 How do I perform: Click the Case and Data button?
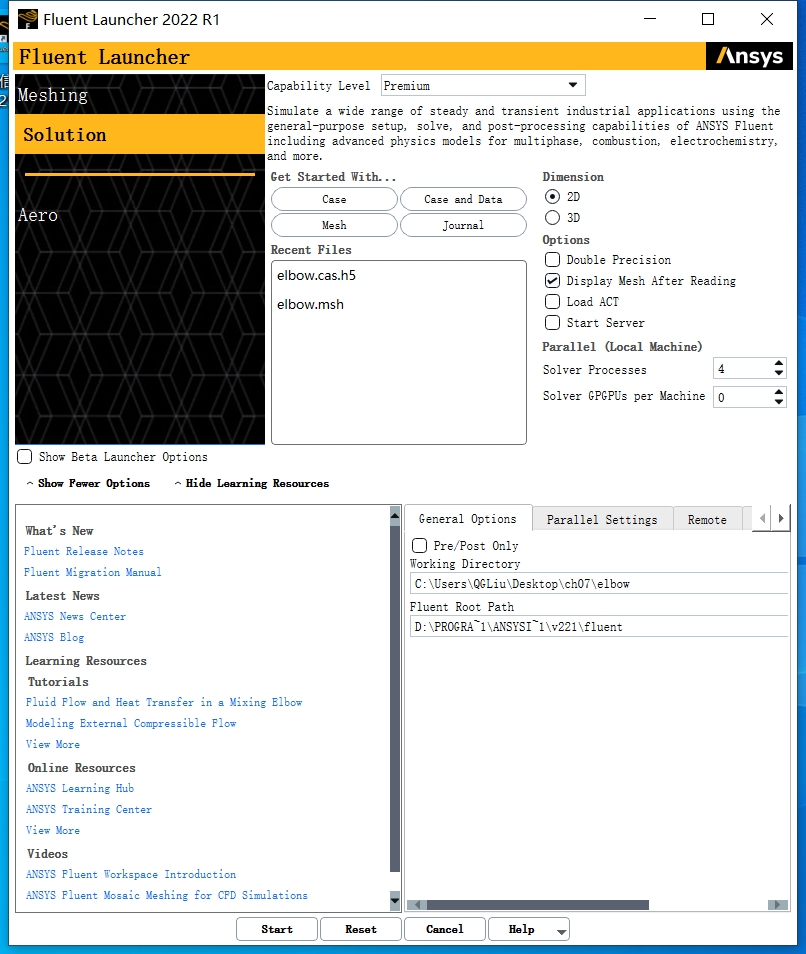click(464, 200)
